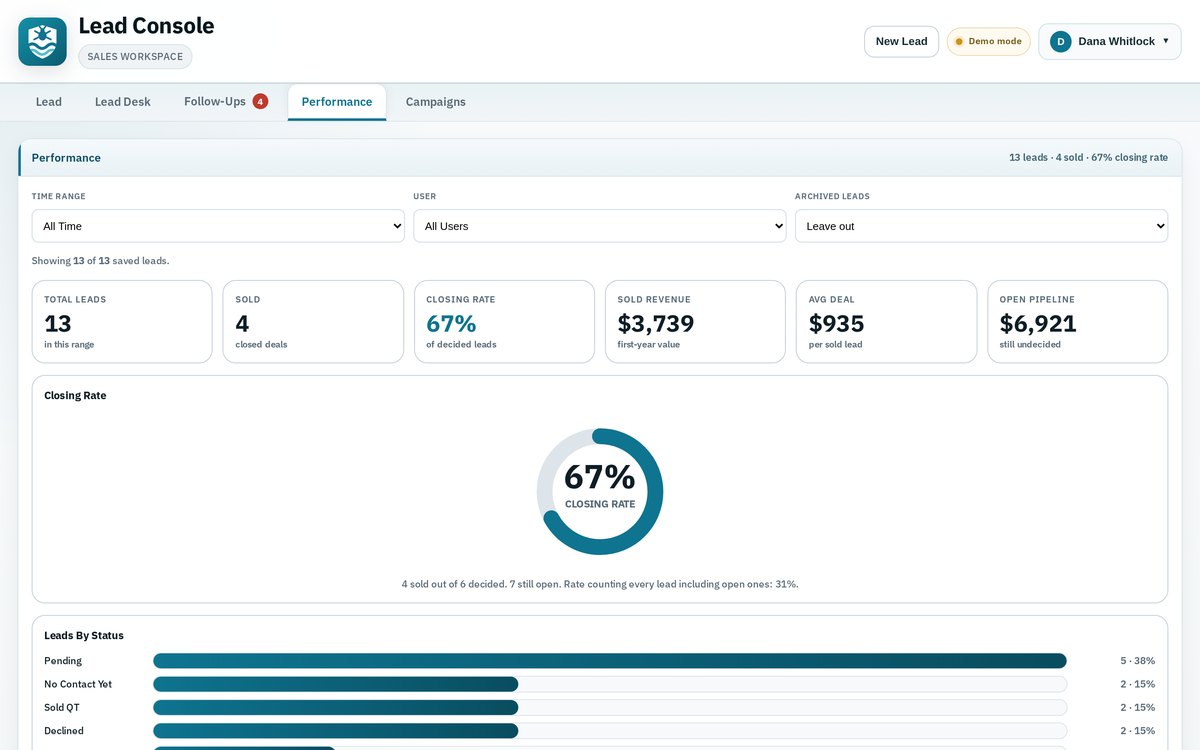Viewport: 1200px width, 750px height.
Task: Click the '5 · 38%' Pending value
Action: coord(1137,661)
